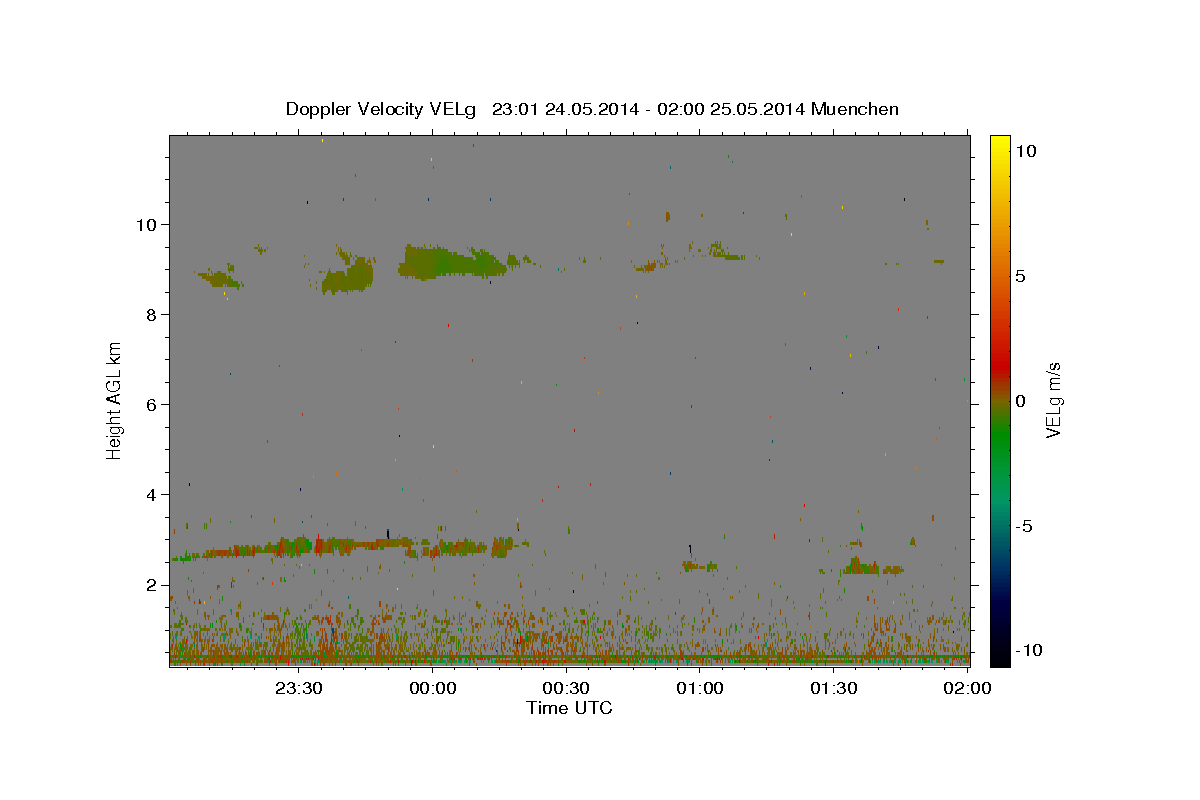Click the 'Time UTC' x-axis label

[569, 708]
